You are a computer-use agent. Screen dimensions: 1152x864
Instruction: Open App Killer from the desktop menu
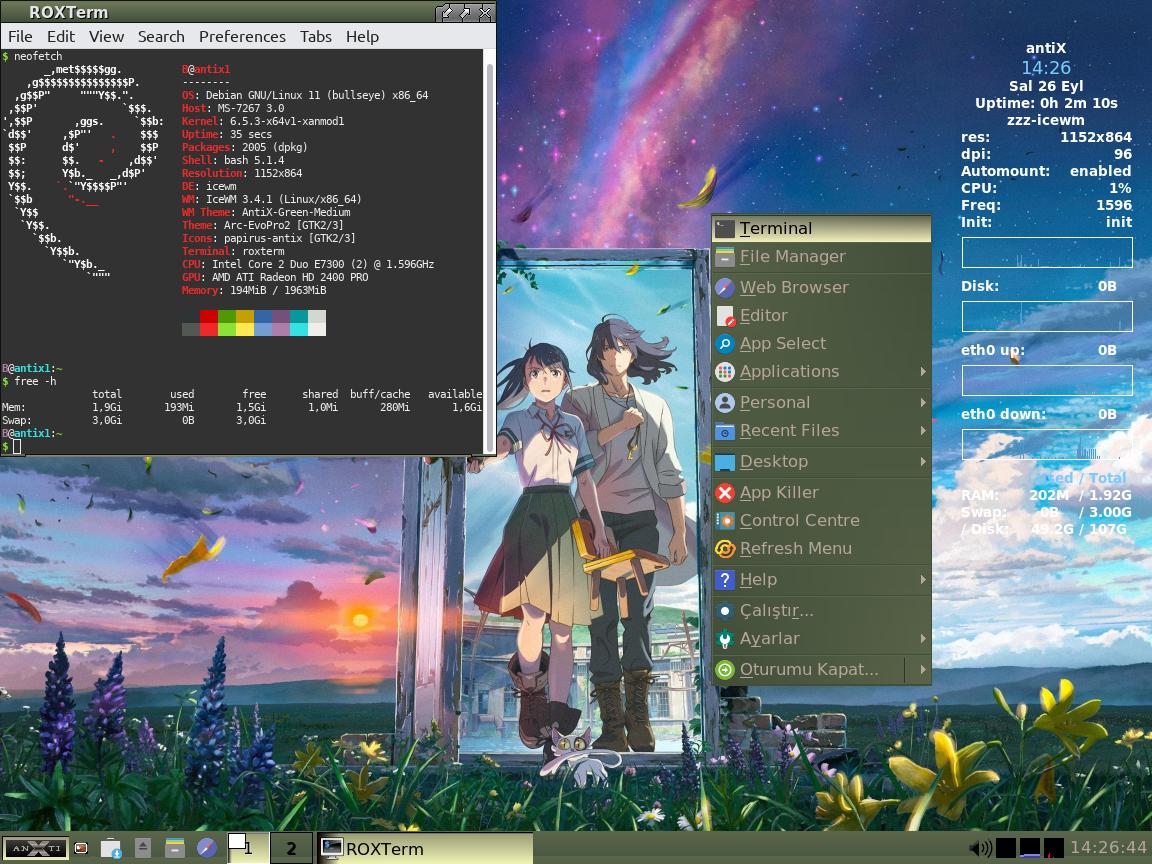coord(821,492)
